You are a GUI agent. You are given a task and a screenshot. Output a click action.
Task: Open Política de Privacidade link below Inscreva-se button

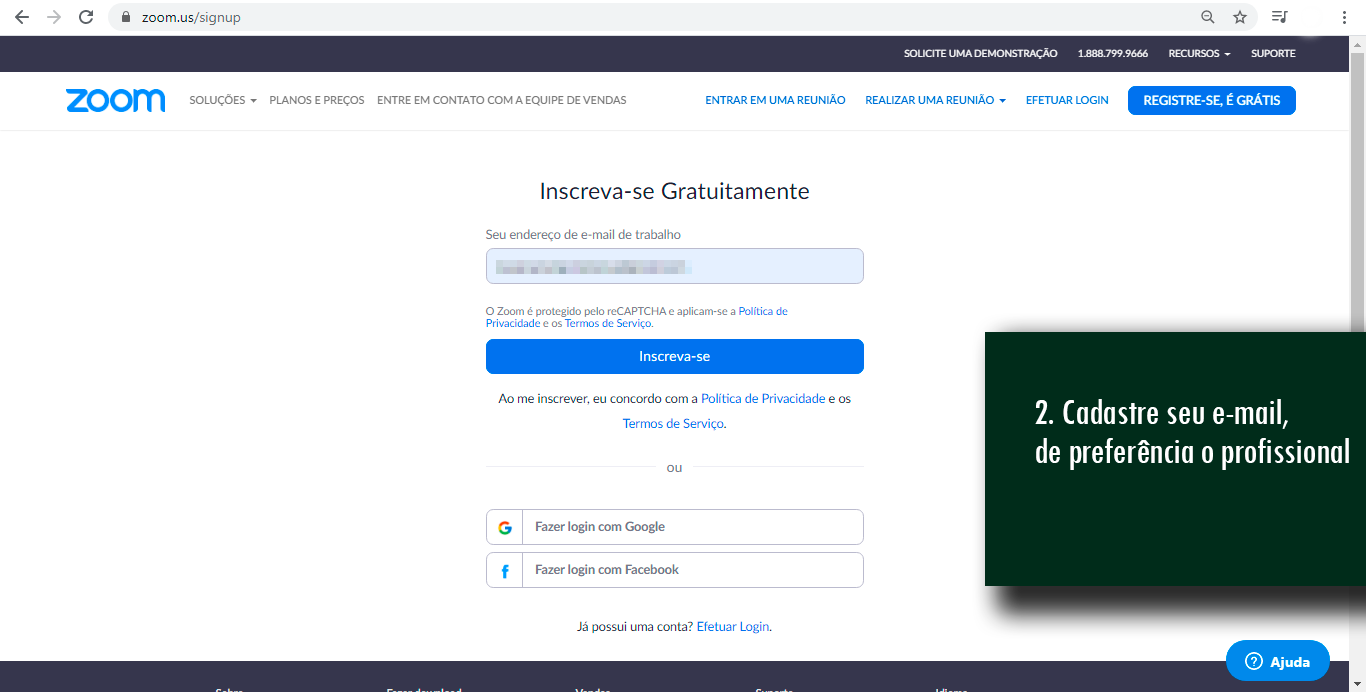tap(763, 398)
